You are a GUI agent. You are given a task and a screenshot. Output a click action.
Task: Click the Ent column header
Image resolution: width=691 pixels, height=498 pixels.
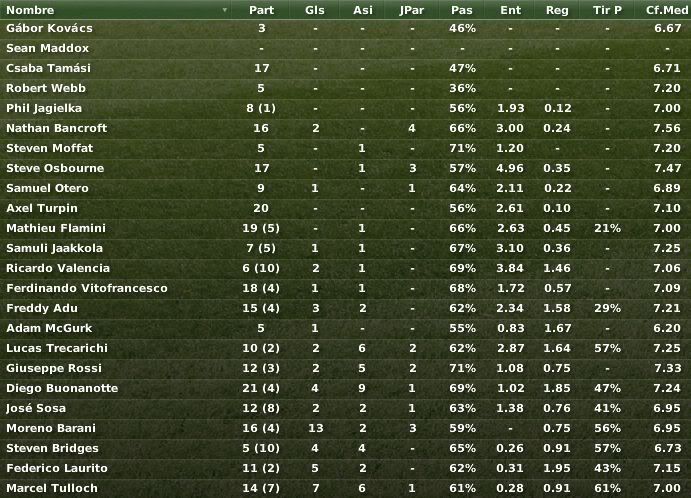tap(510, 10)
